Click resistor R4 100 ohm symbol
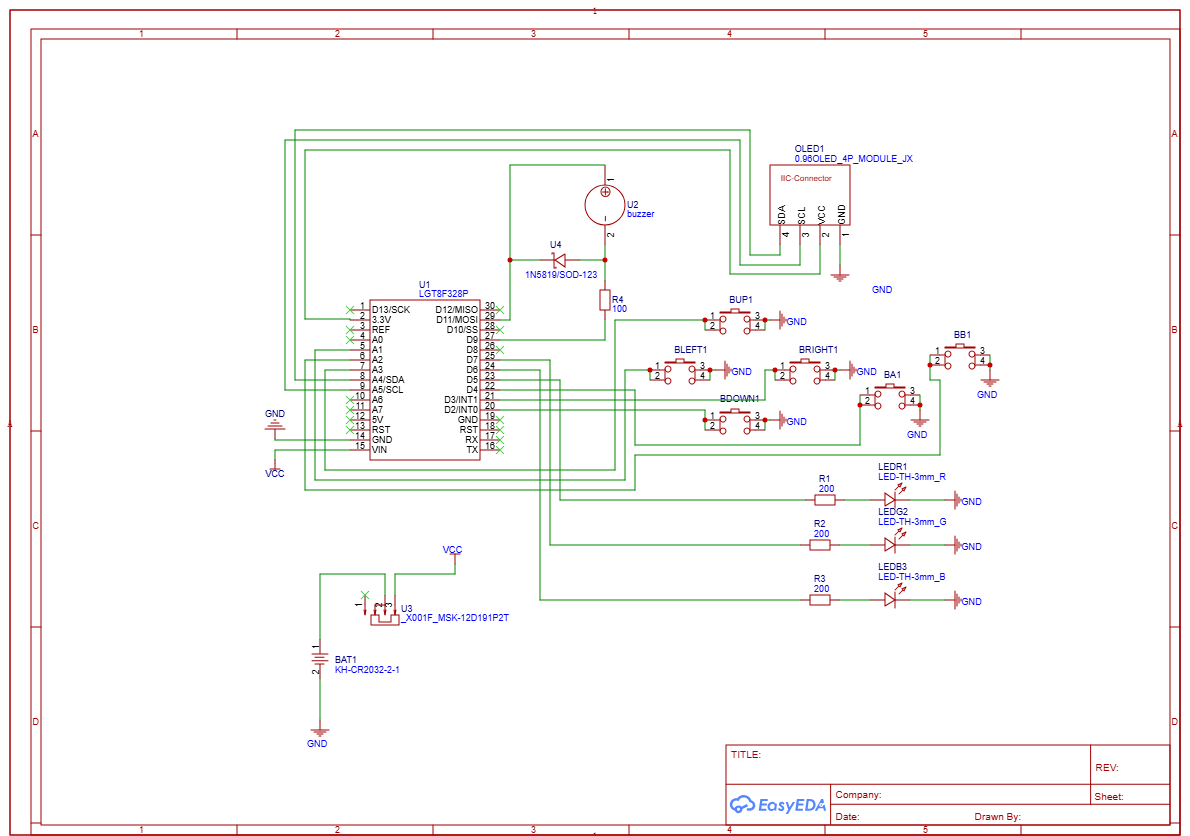The width and height of the screenshot is (1190, 836). tap(605, 300)
